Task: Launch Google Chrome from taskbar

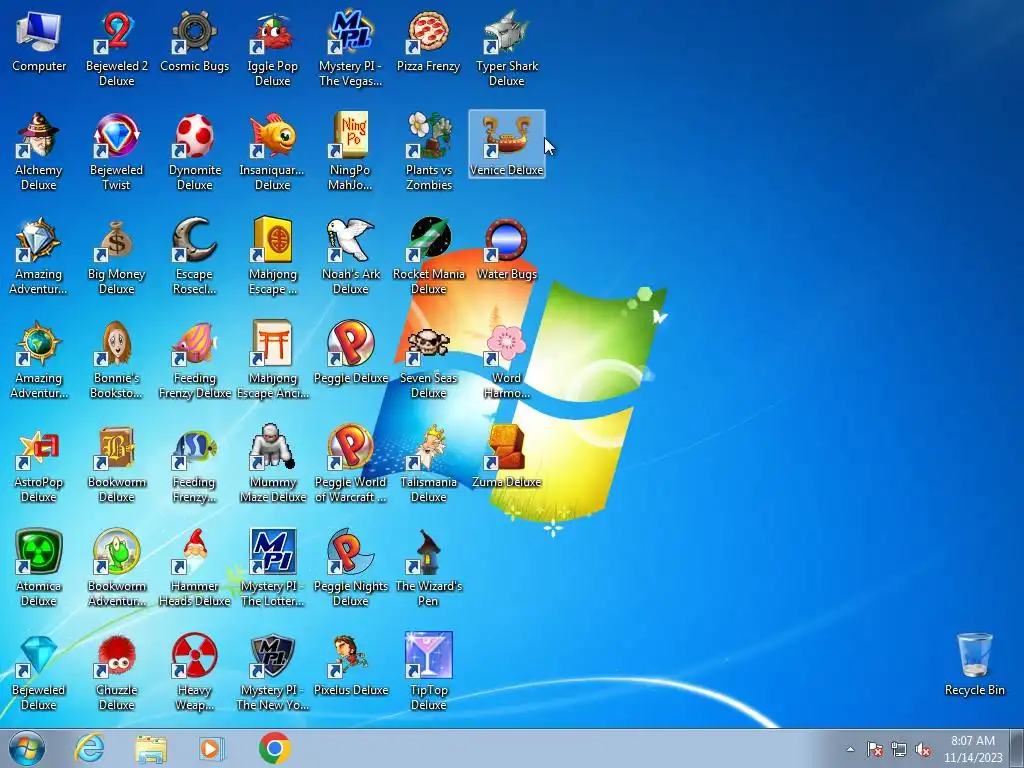Action: click(274, 748)
